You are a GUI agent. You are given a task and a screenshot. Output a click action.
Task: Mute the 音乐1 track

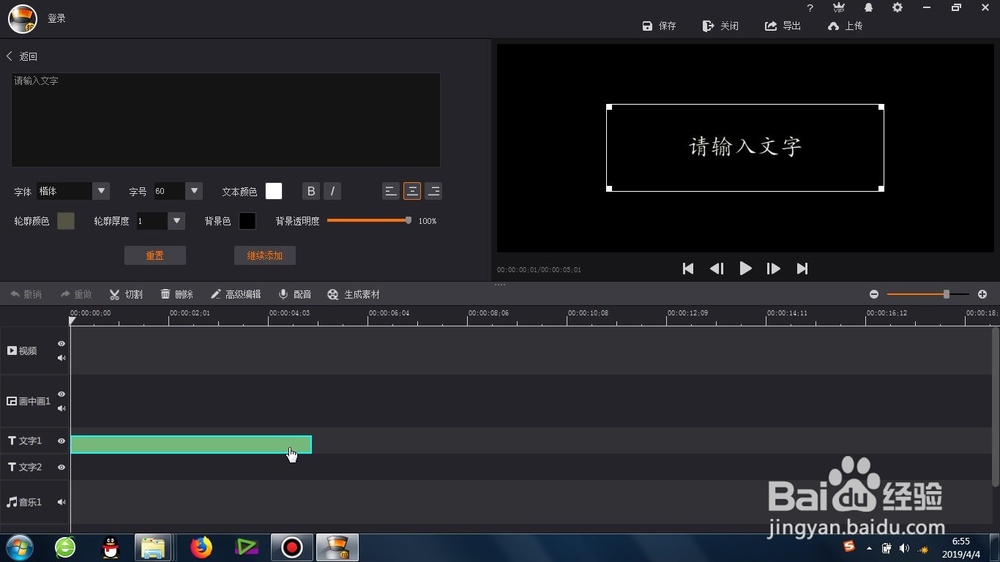click(61, 502)
